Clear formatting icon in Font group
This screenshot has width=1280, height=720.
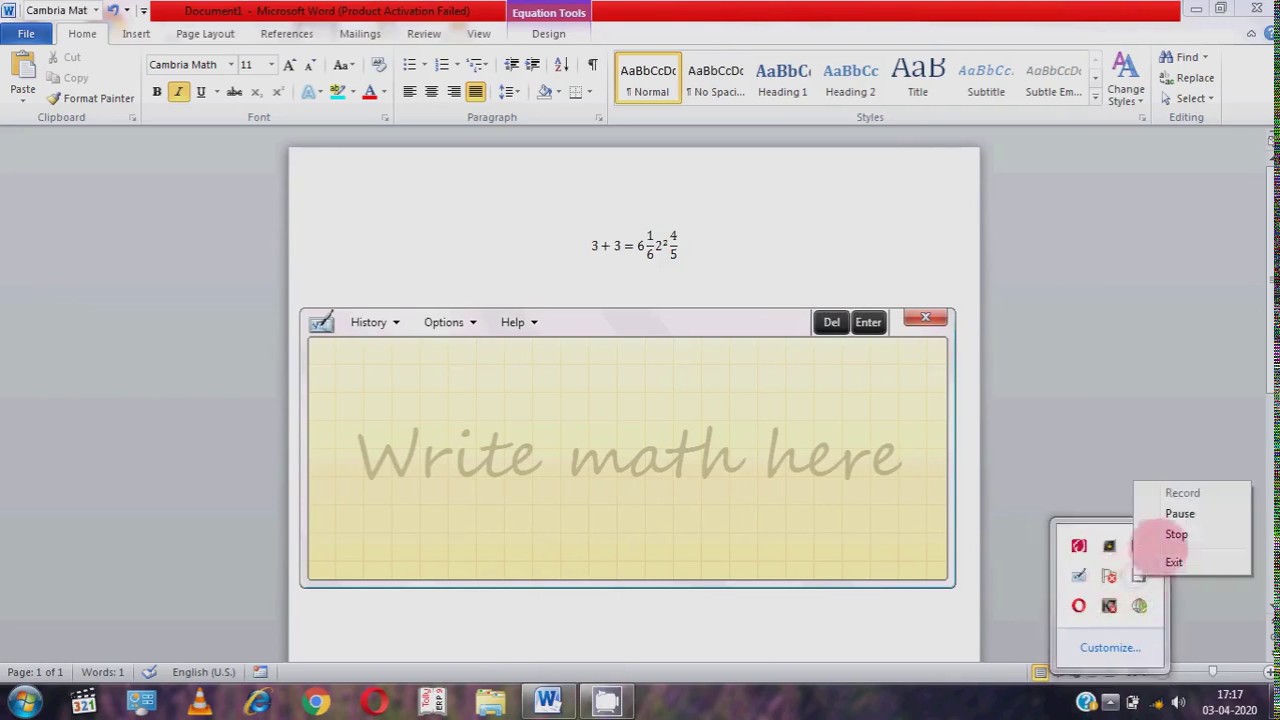(378, 65)
